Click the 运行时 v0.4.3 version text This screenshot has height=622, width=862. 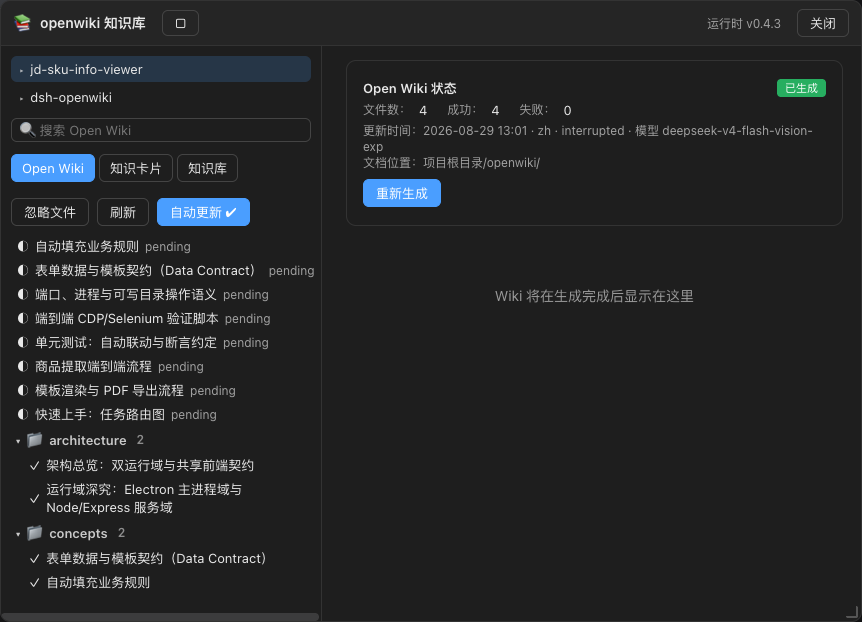(x=743, y=24)
